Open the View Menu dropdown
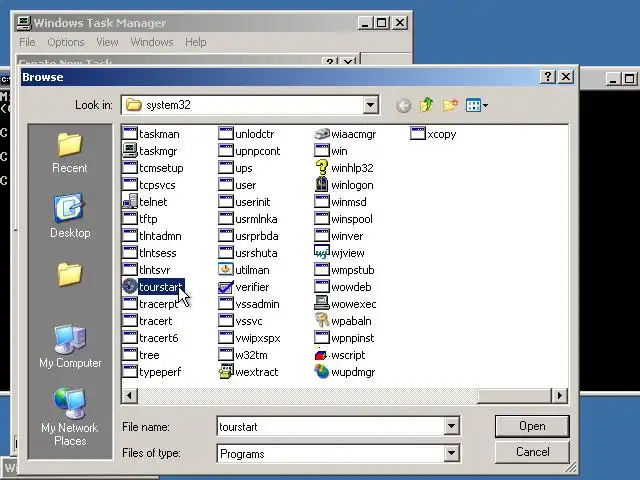 [x=477, y=105]
